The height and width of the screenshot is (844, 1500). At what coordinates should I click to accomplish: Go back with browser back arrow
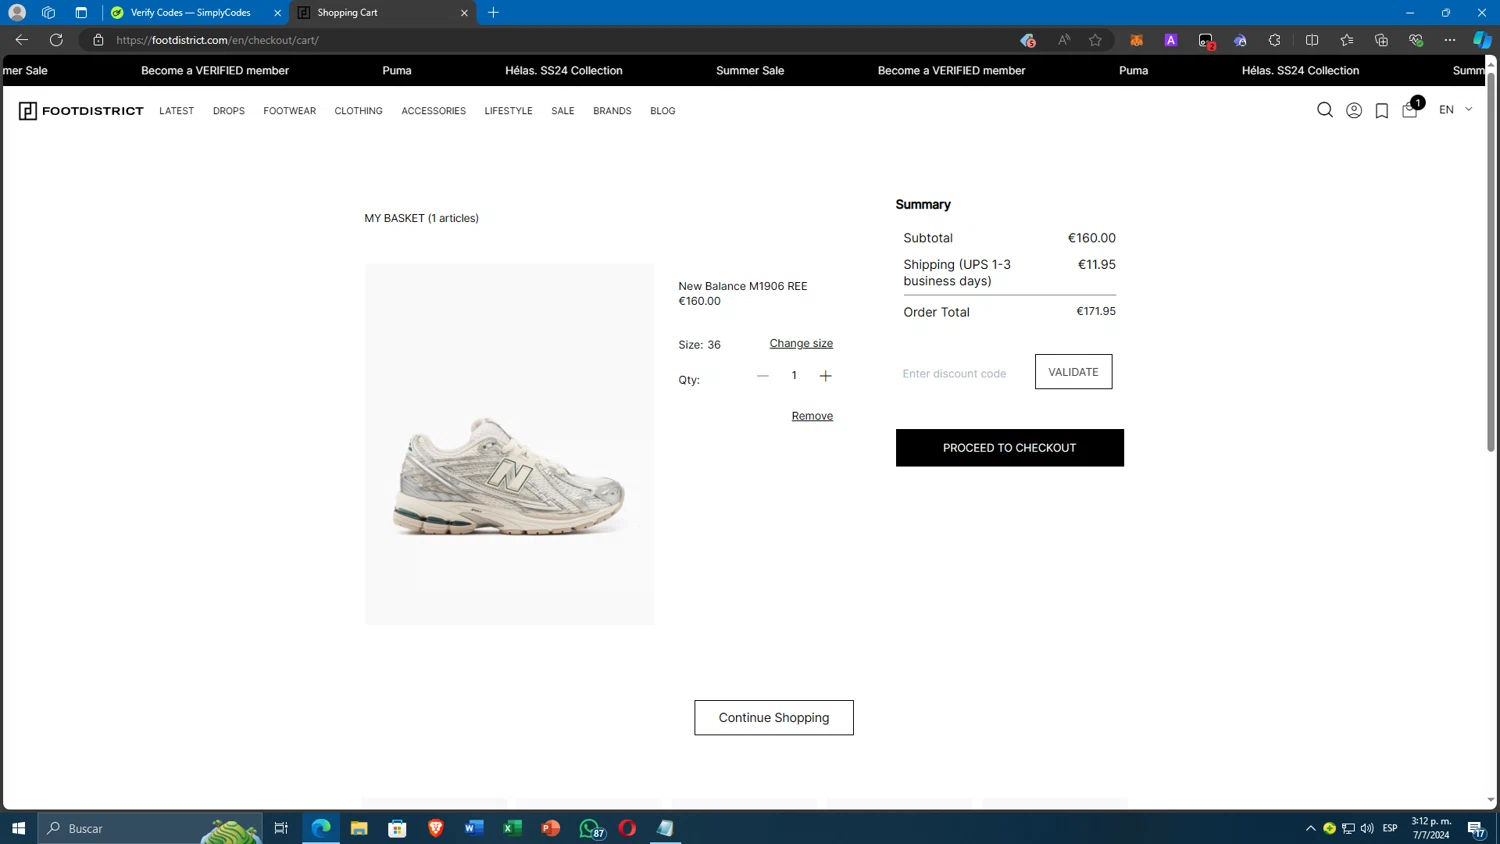21,40
